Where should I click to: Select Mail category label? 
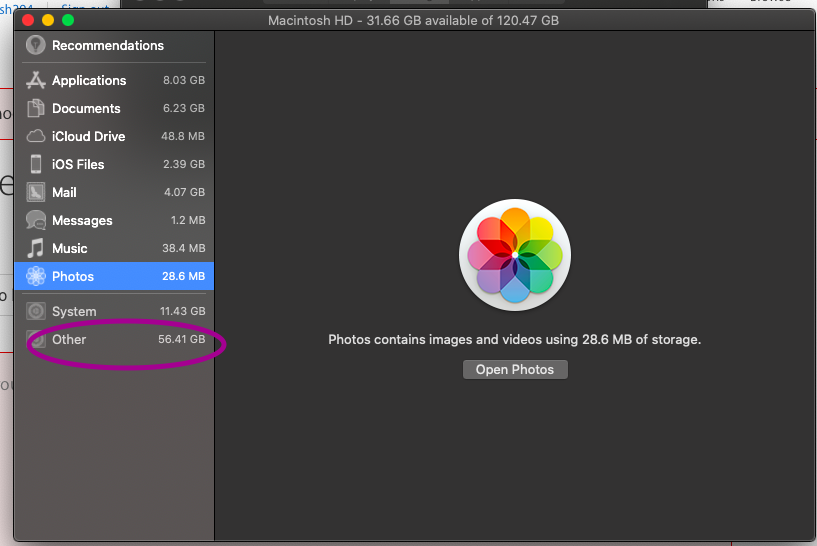64,192
